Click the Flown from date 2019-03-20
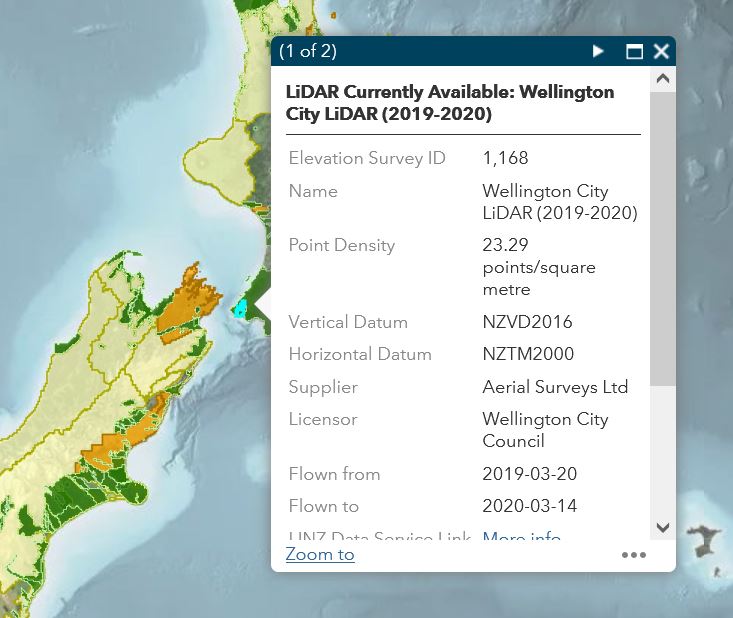The width and height of the screenshot is (733, 618). pyautogui.click(x=529, y=474)
